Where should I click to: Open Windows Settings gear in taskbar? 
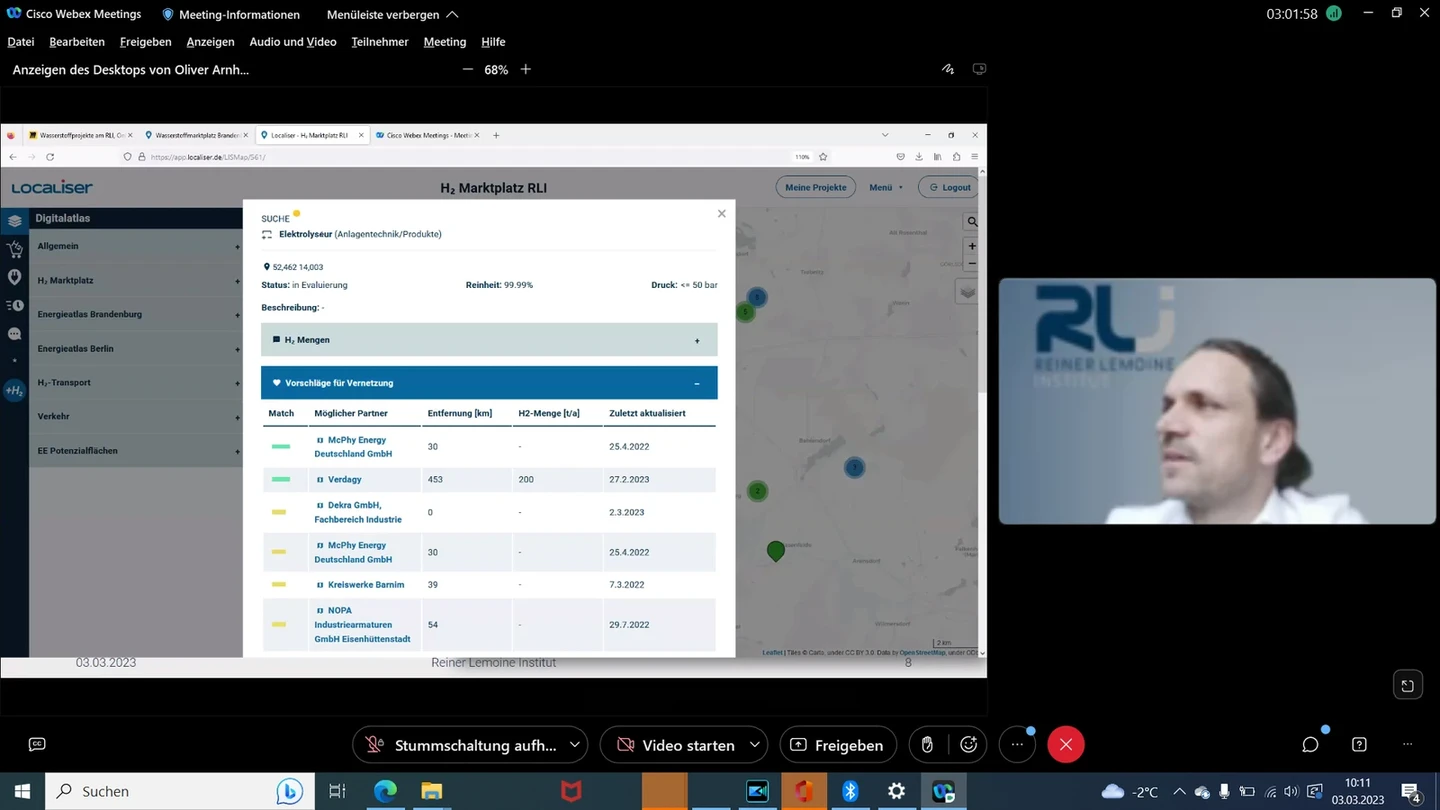click(896, 791)
